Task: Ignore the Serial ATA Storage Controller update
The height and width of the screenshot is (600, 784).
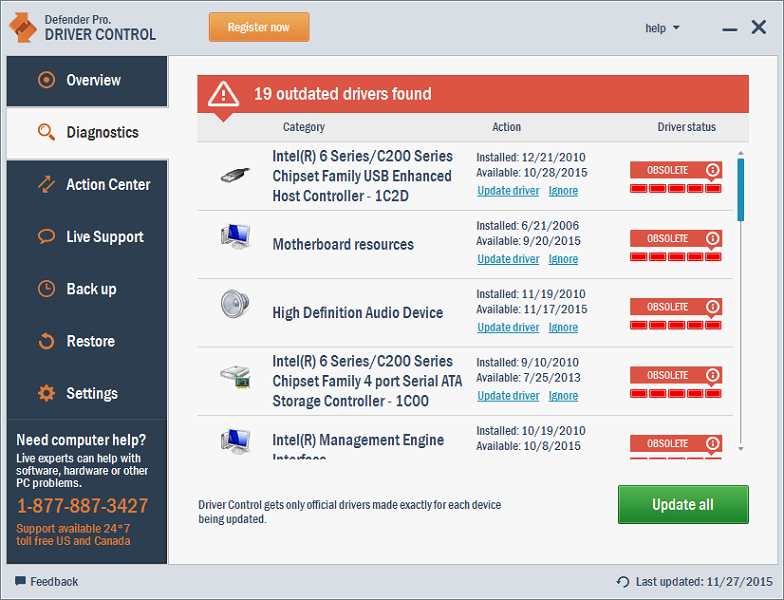Action: click(x=563, y=396)
